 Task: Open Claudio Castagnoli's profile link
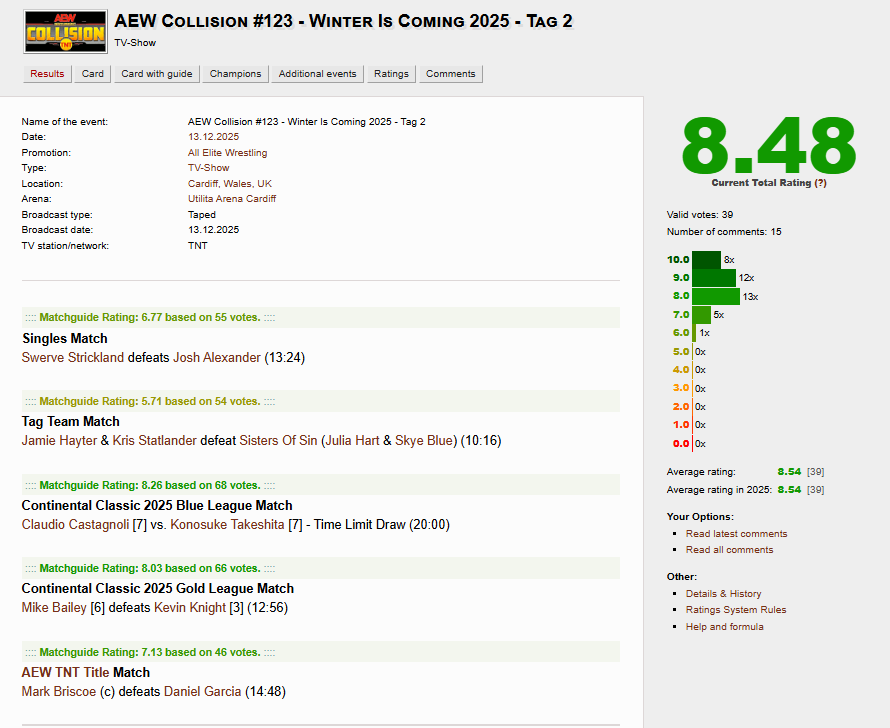tap(75, 524)
